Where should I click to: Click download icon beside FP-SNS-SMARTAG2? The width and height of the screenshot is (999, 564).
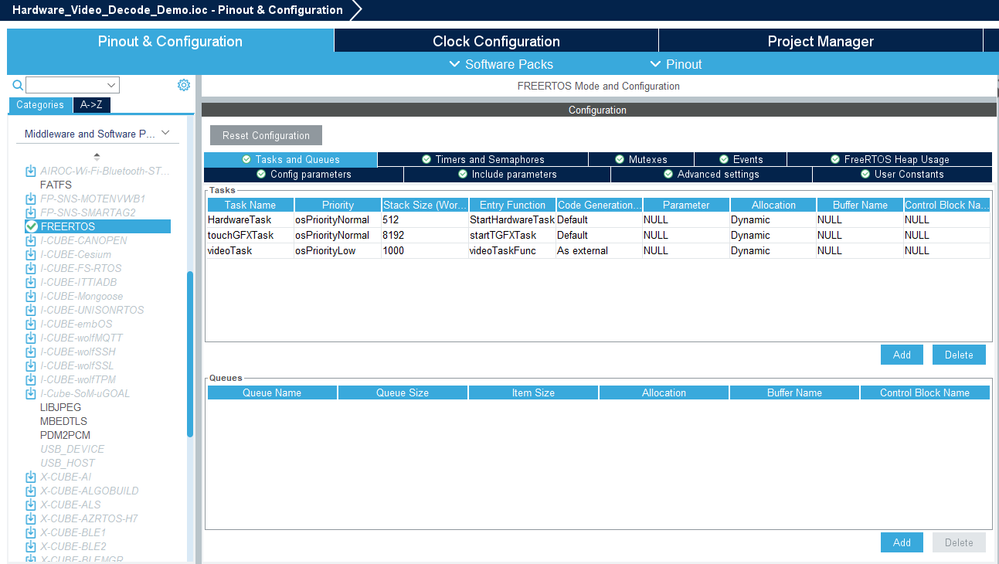click(31, 213)
